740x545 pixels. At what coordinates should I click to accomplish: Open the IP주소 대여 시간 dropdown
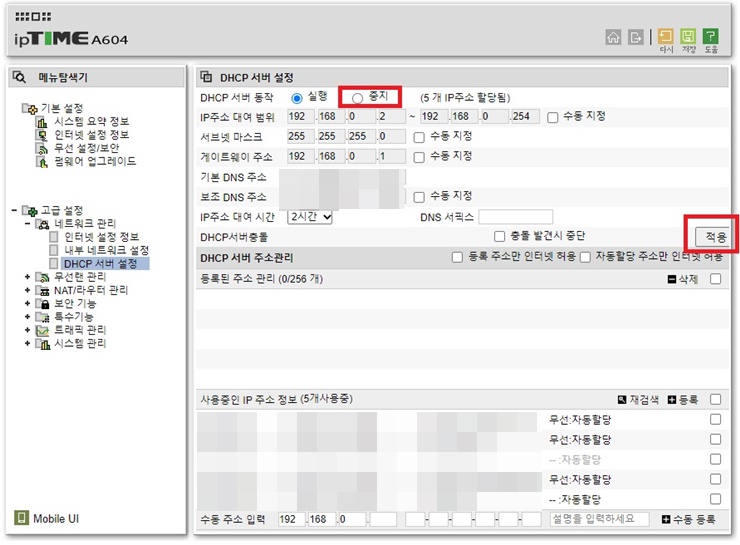point(310,217)
